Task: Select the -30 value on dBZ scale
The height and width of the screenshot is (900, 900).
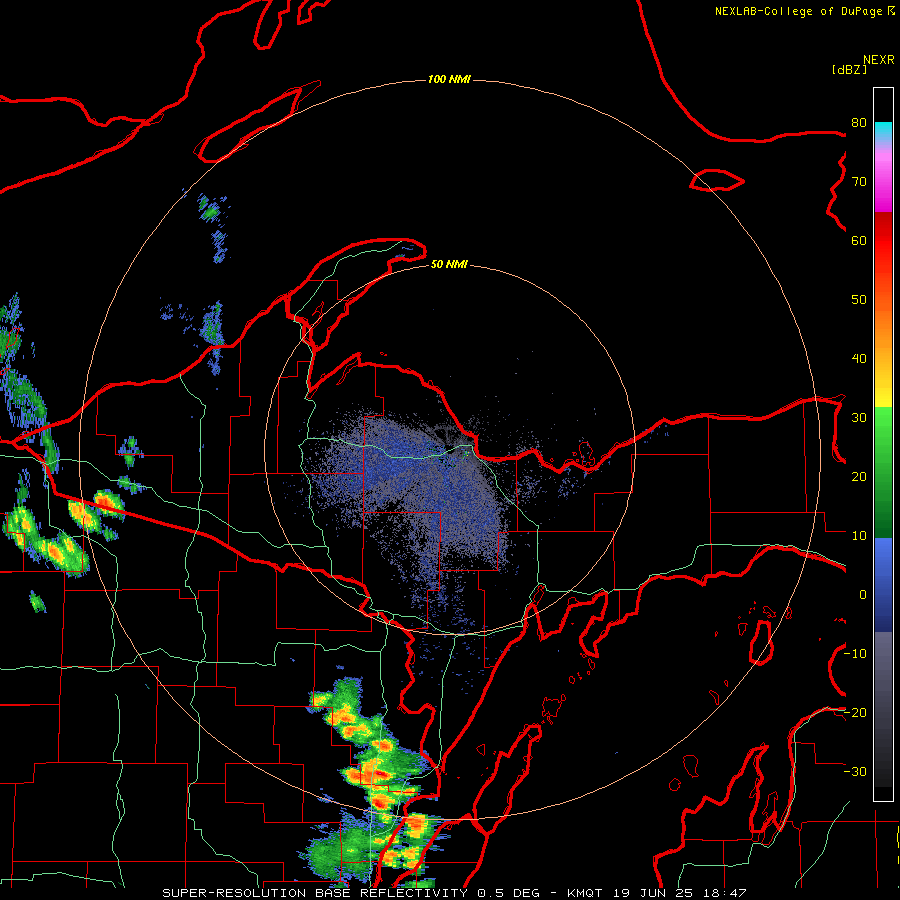Action: click(x=855, y=772)
